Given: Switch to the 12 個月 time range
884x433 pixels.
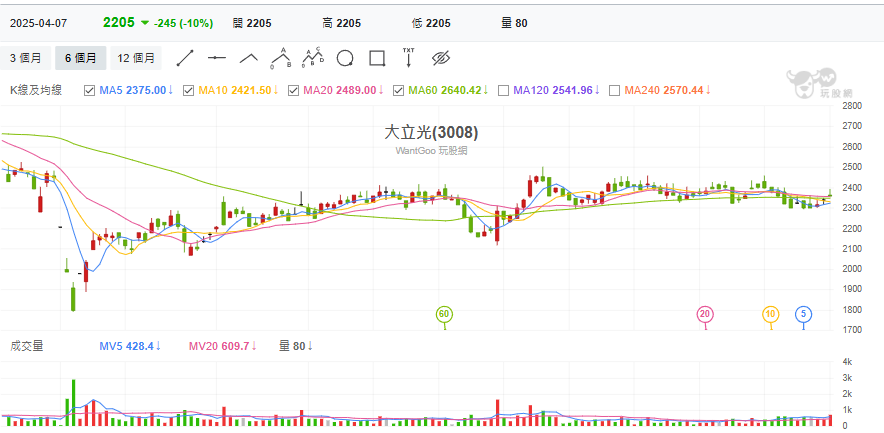Looking at the screenshot, I should [x=136, y=58].
